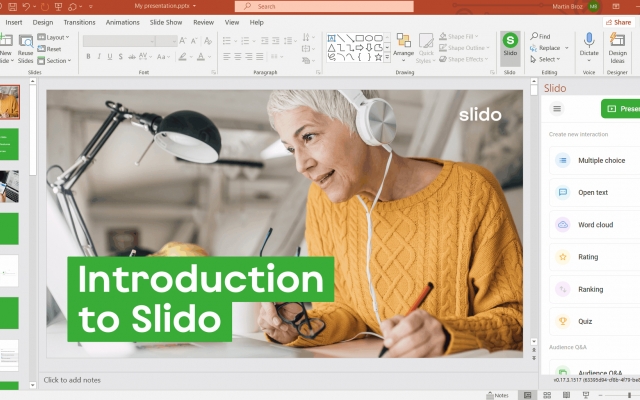Create a Quiz interaction
The height and width of the screenshot is (400, 640).
click(x=595, y=321)
